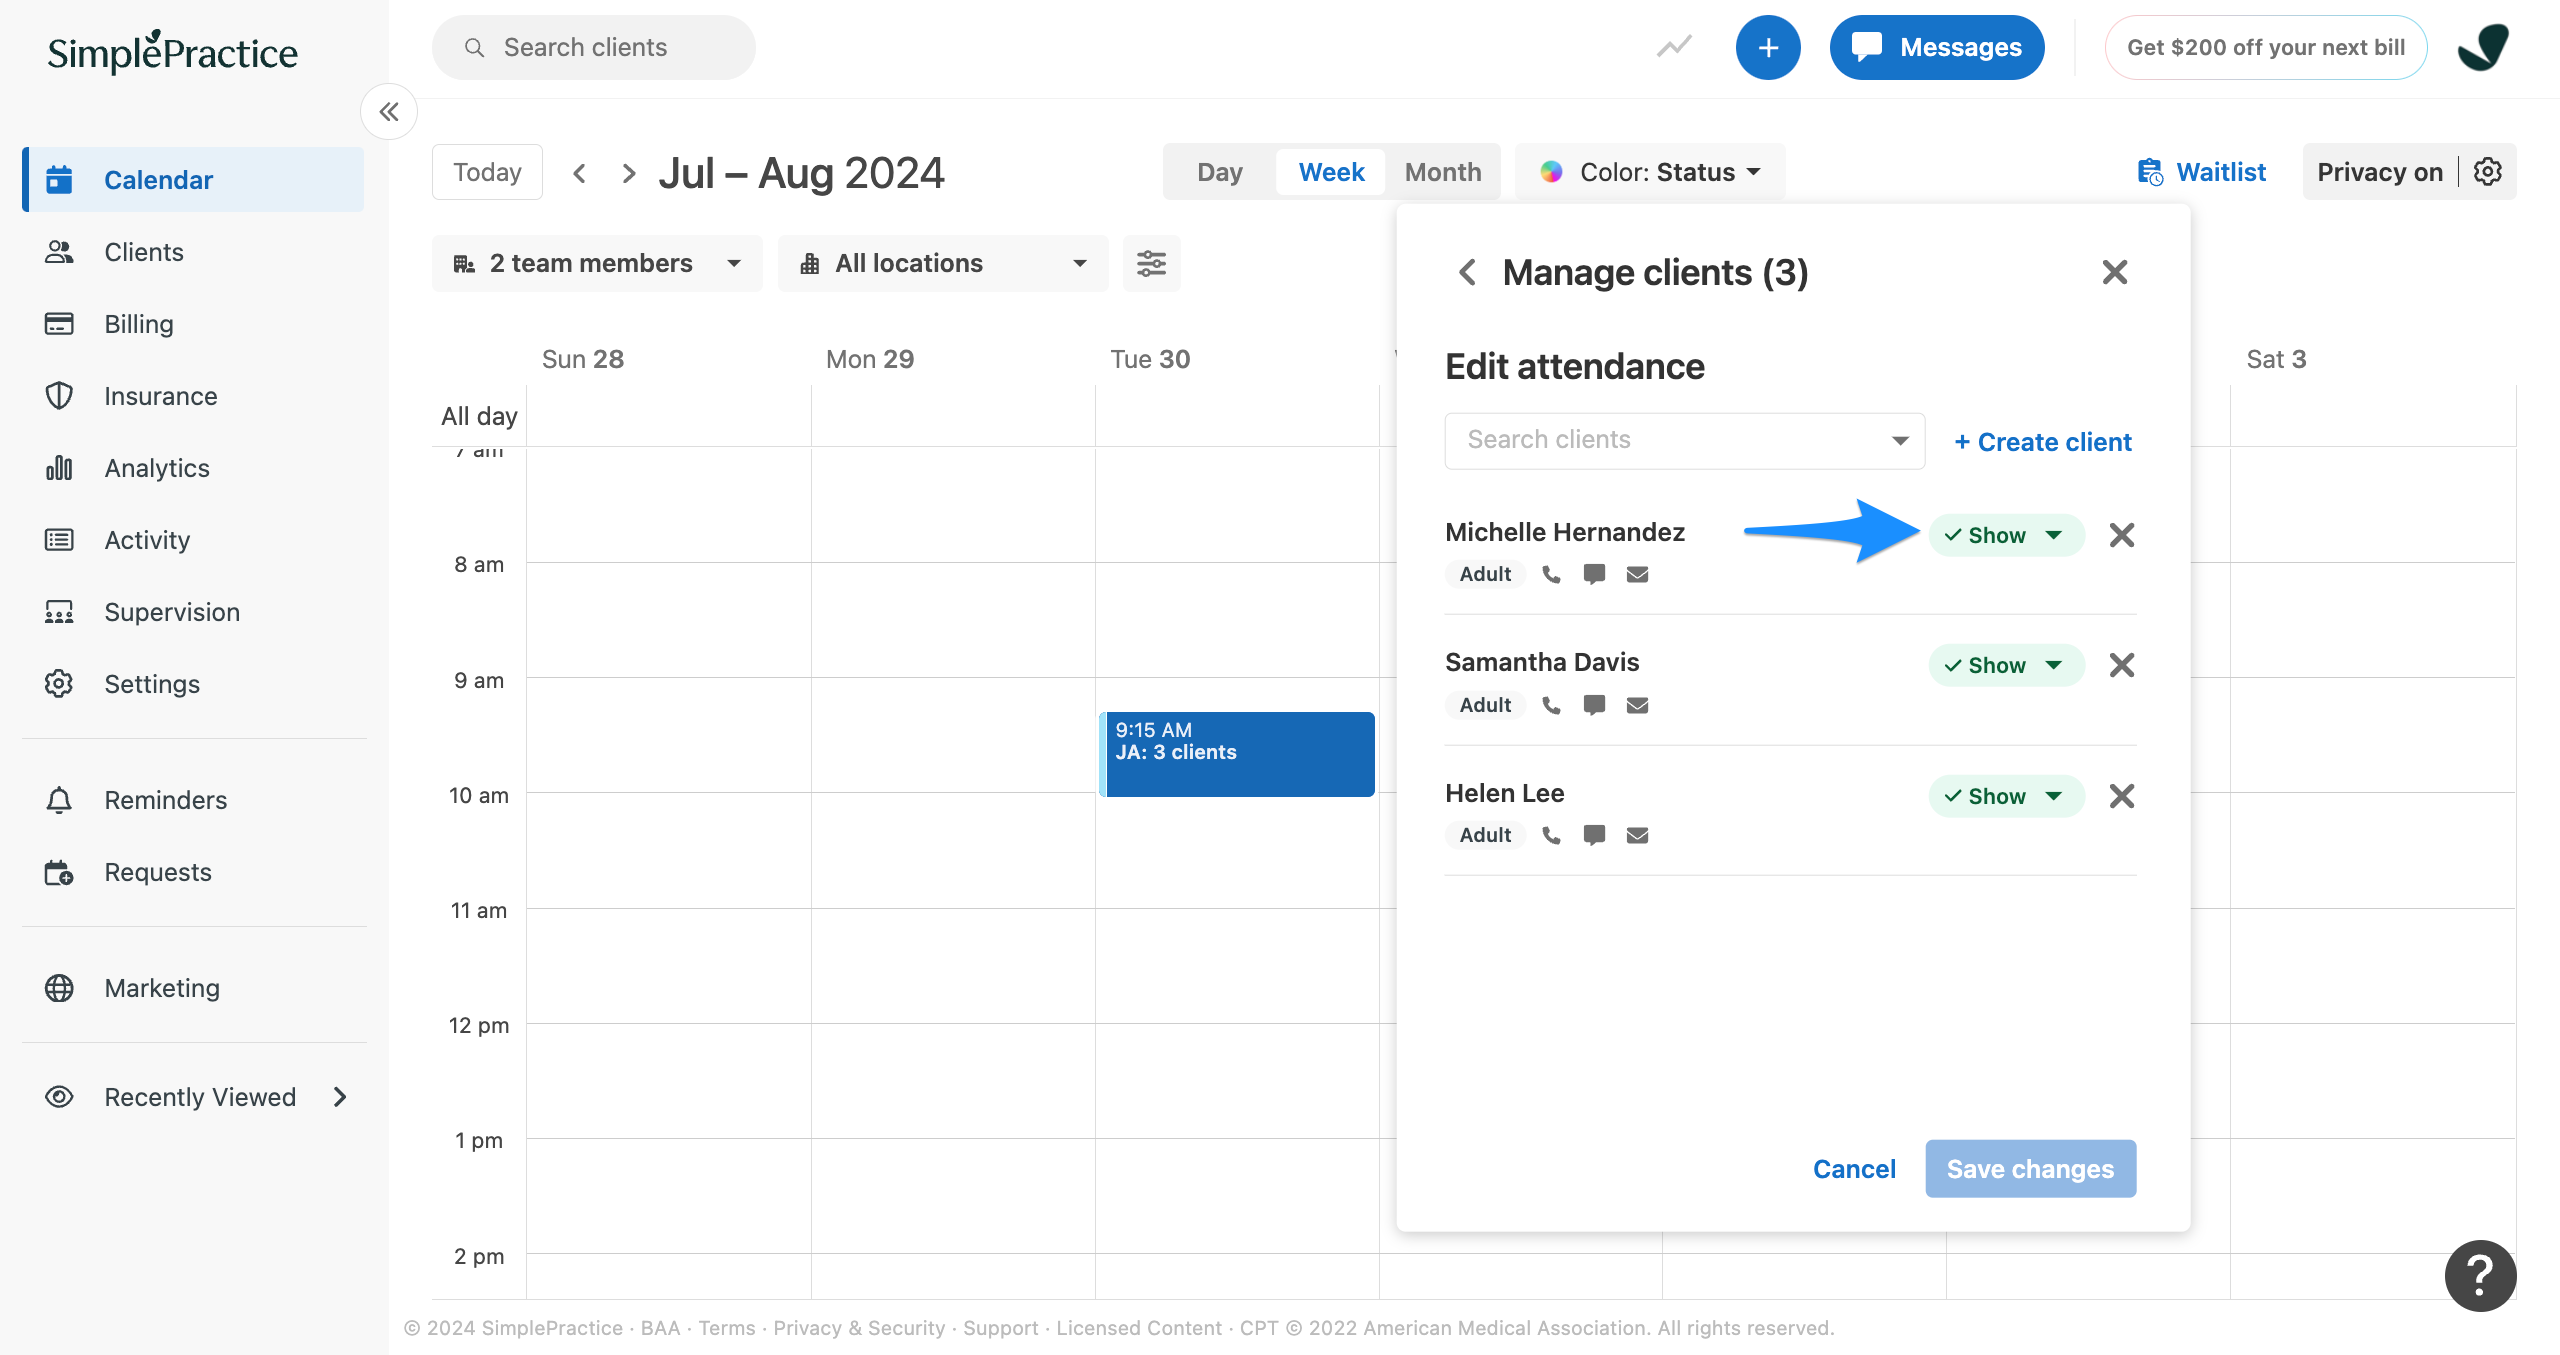Click Get $200 off your next bill
Screen dimensions: 2560x1355
pyautogui.click(x=2265, y=47)
